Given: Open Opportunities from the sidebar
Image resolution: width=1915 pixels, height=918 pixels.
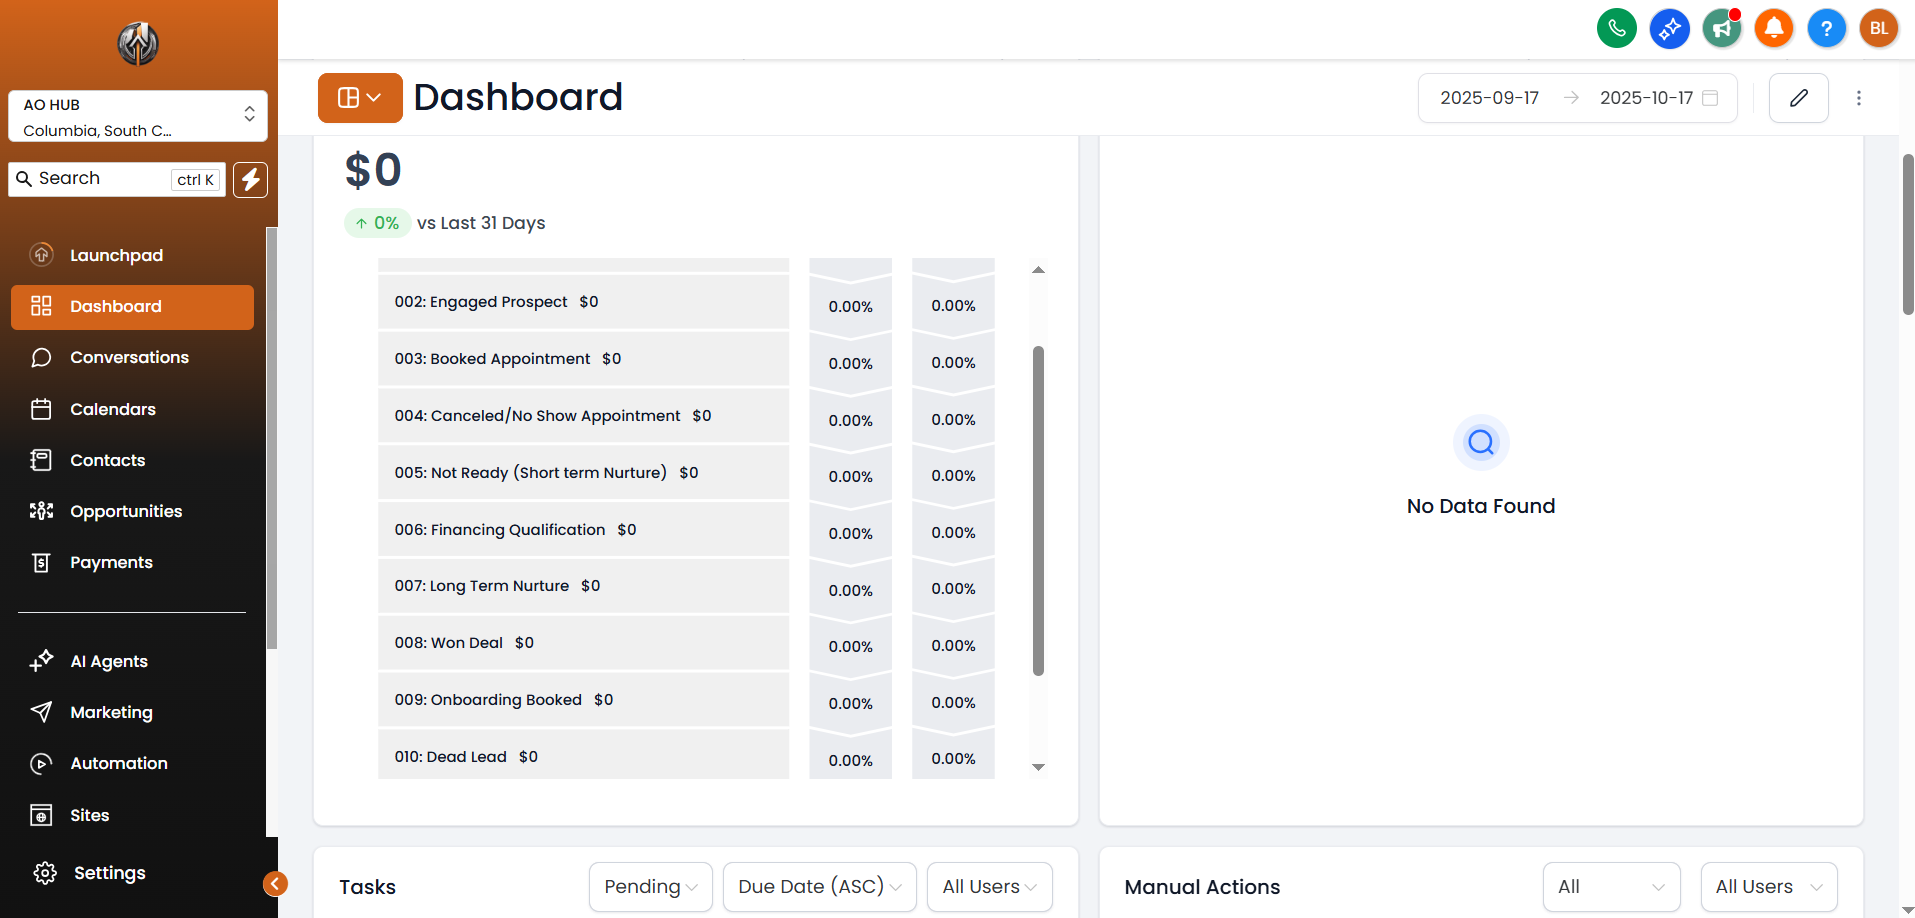Looking at the screenshot, I should (126, 512).
